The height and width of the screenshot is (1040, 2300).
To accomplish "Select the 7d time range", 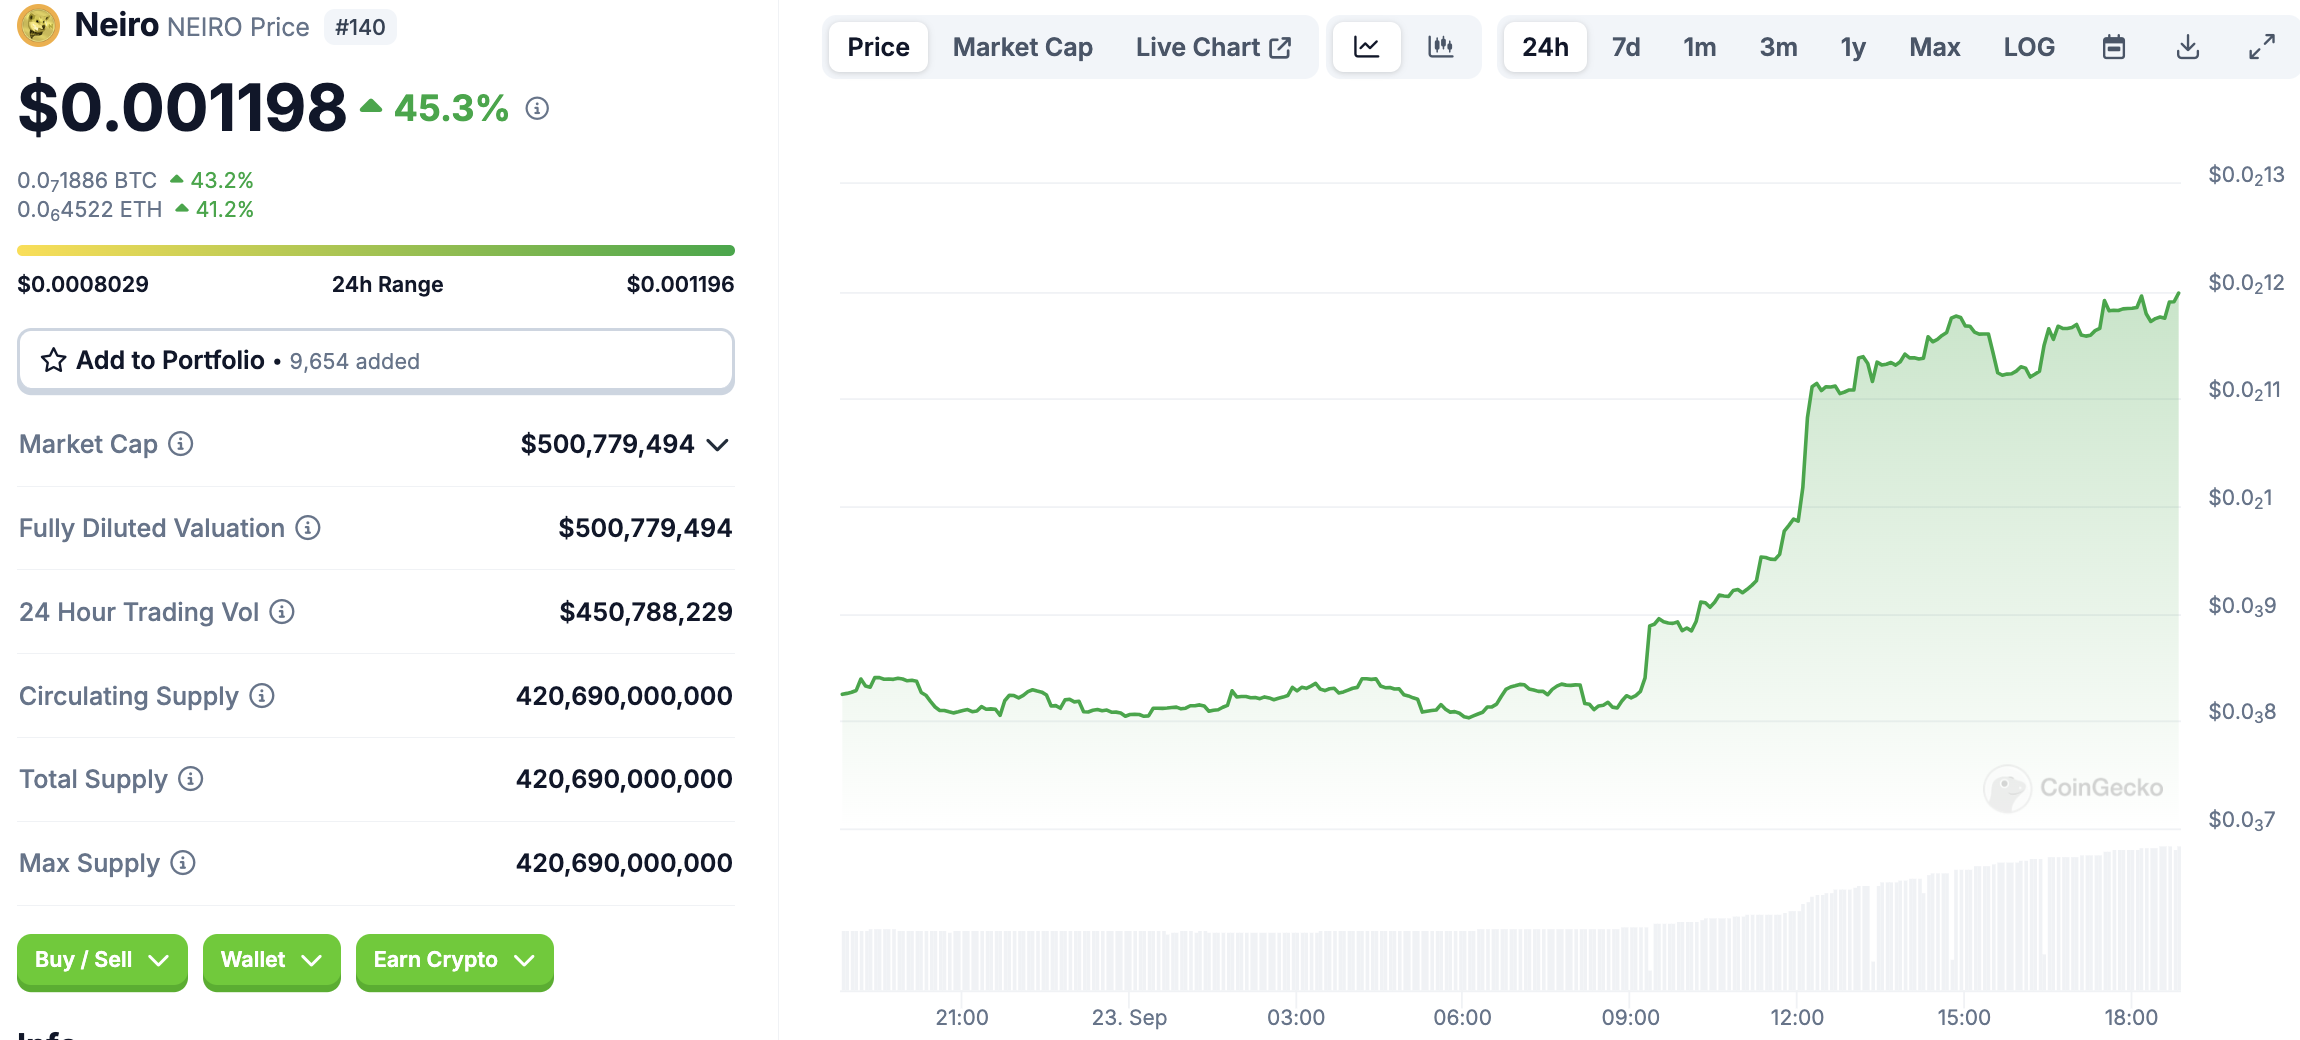I will click(1625, 47).
